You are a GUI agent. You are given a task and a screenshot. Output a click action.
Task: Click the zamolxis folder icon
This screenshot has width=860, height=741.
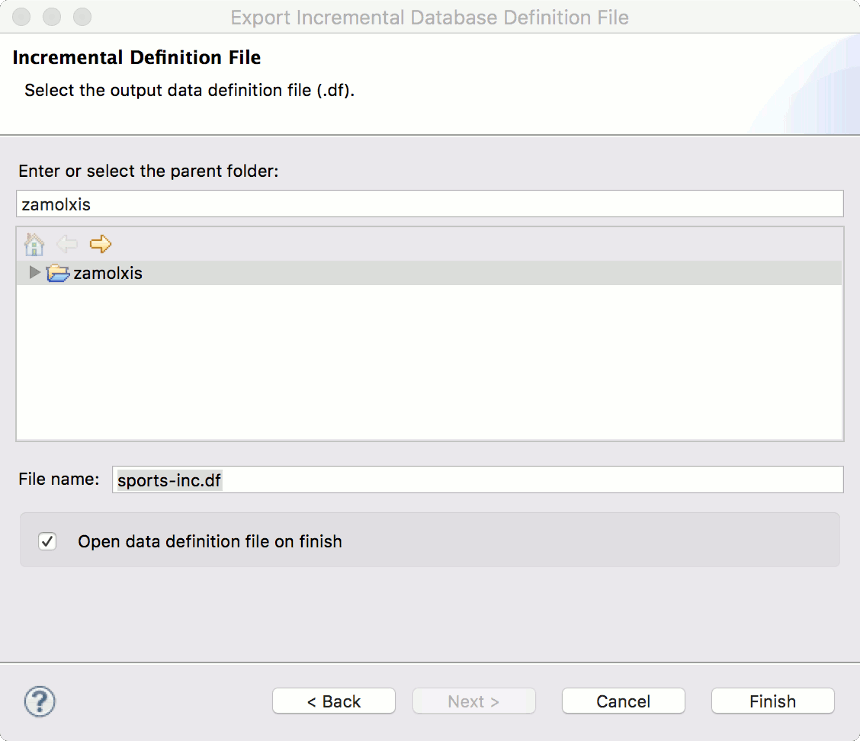pyautogui.click(x=58, y=273)
